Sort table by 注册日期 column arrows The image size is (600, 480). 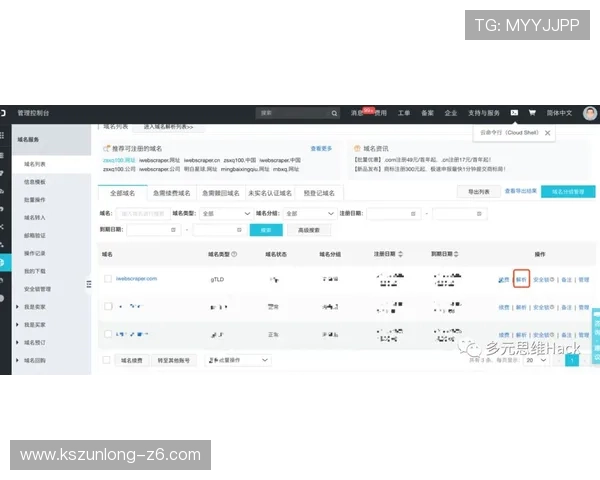400,254
